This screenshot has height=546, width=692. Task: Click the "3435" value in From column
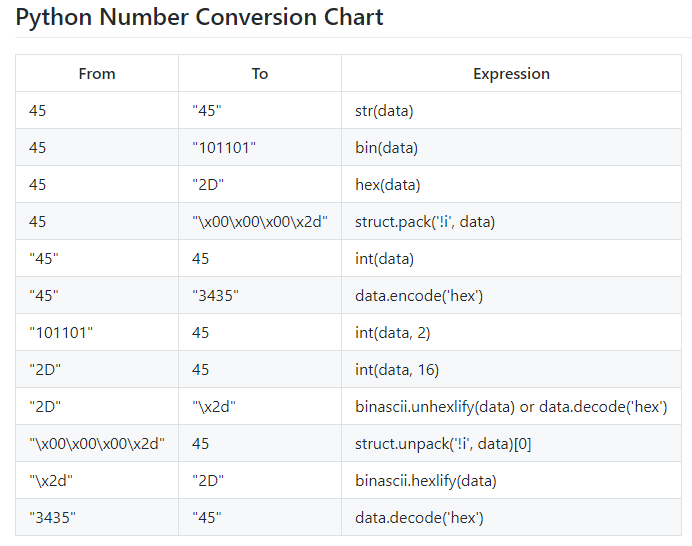coord(52,518)
